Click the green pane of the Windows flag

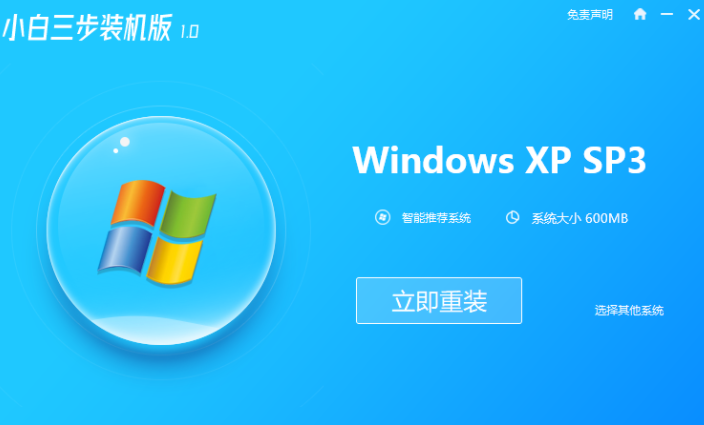pos(187,214)
